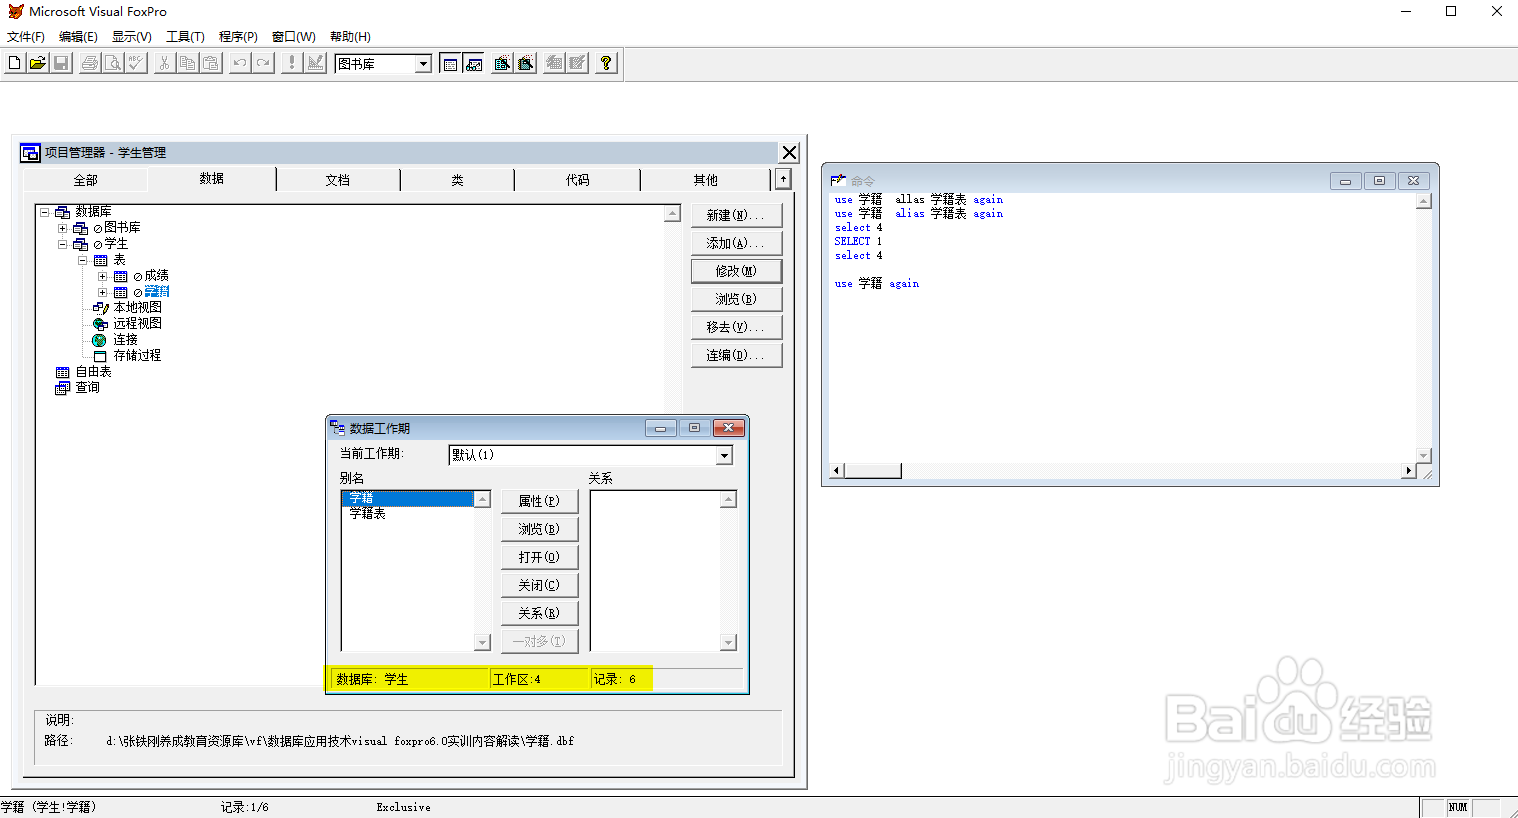Switch to the 其他 tab
Image resolution: width=1518 pixels, height=818 pixels.
tap(705, 180)
